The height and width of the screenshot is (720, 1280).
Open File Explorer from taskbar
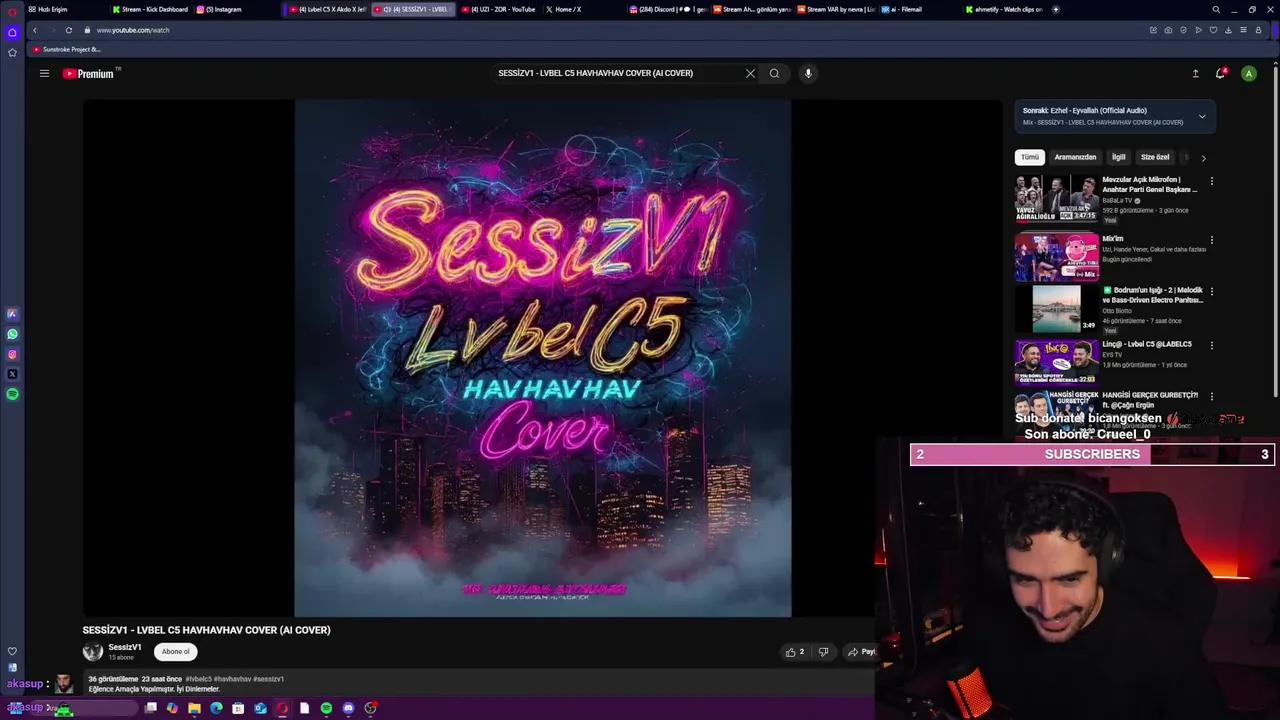point(194,708)
